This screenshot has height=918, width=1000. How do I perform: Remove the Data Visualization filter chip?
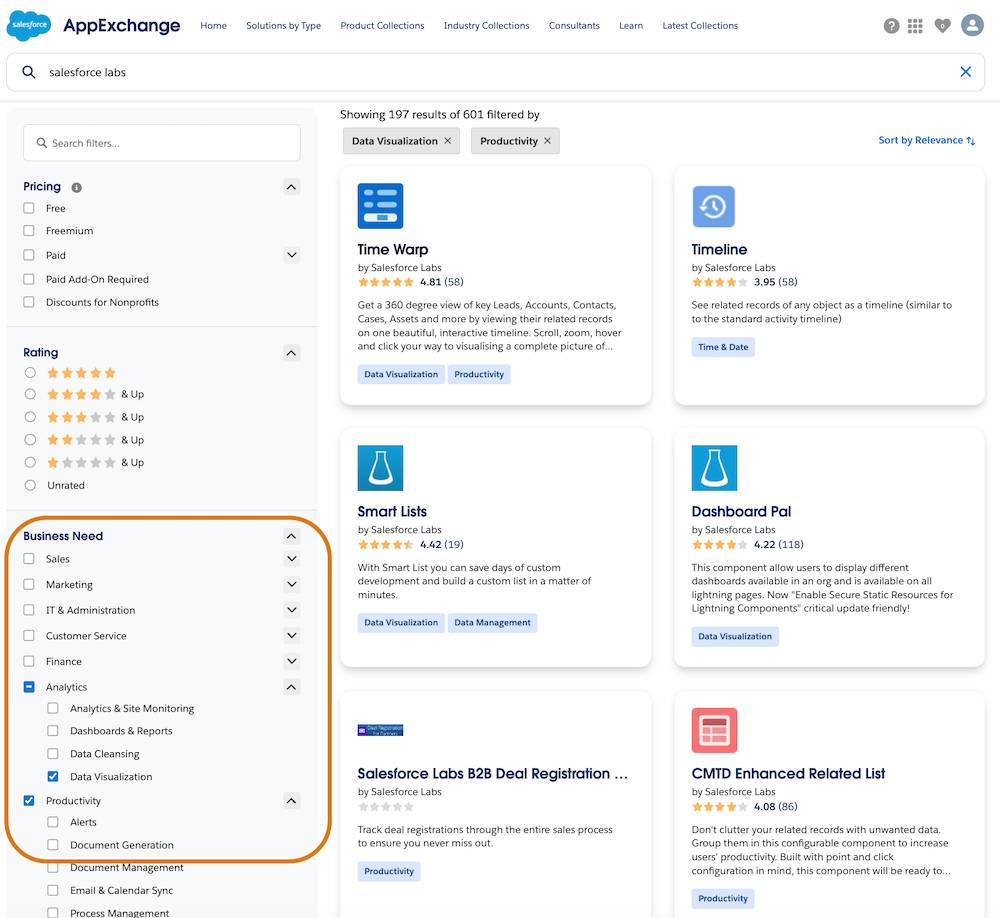pyautogui.click(x=448, y=141)
